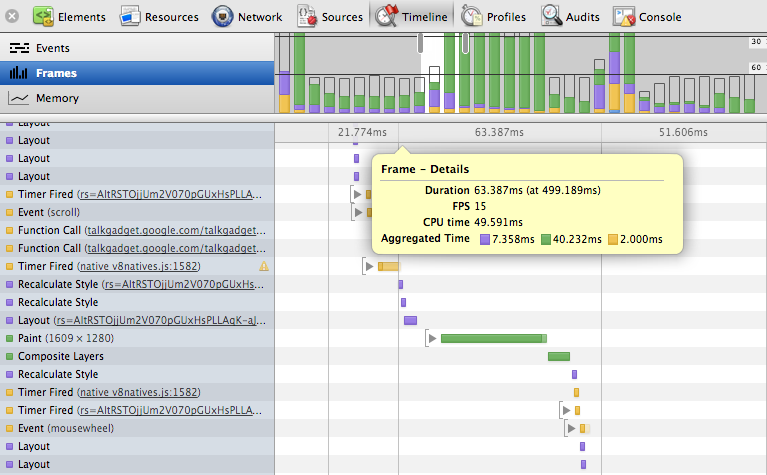Click the Events mode icon
The width and height of the screenshot is (767, 475).
[19, 48]
